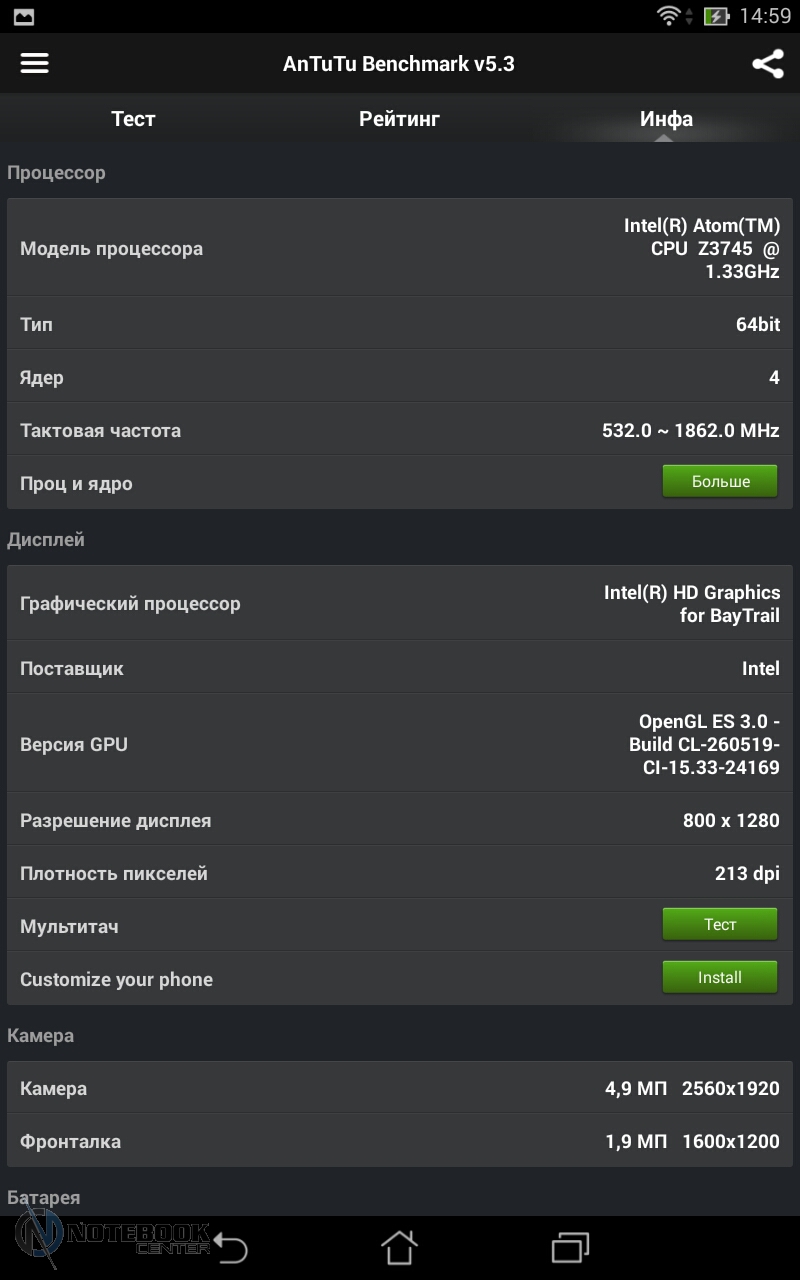Viewport: 800px width, 1280px height.
Task: Tap the battery charging status icon
Action: pyautogui.click(x=716, y=16)
